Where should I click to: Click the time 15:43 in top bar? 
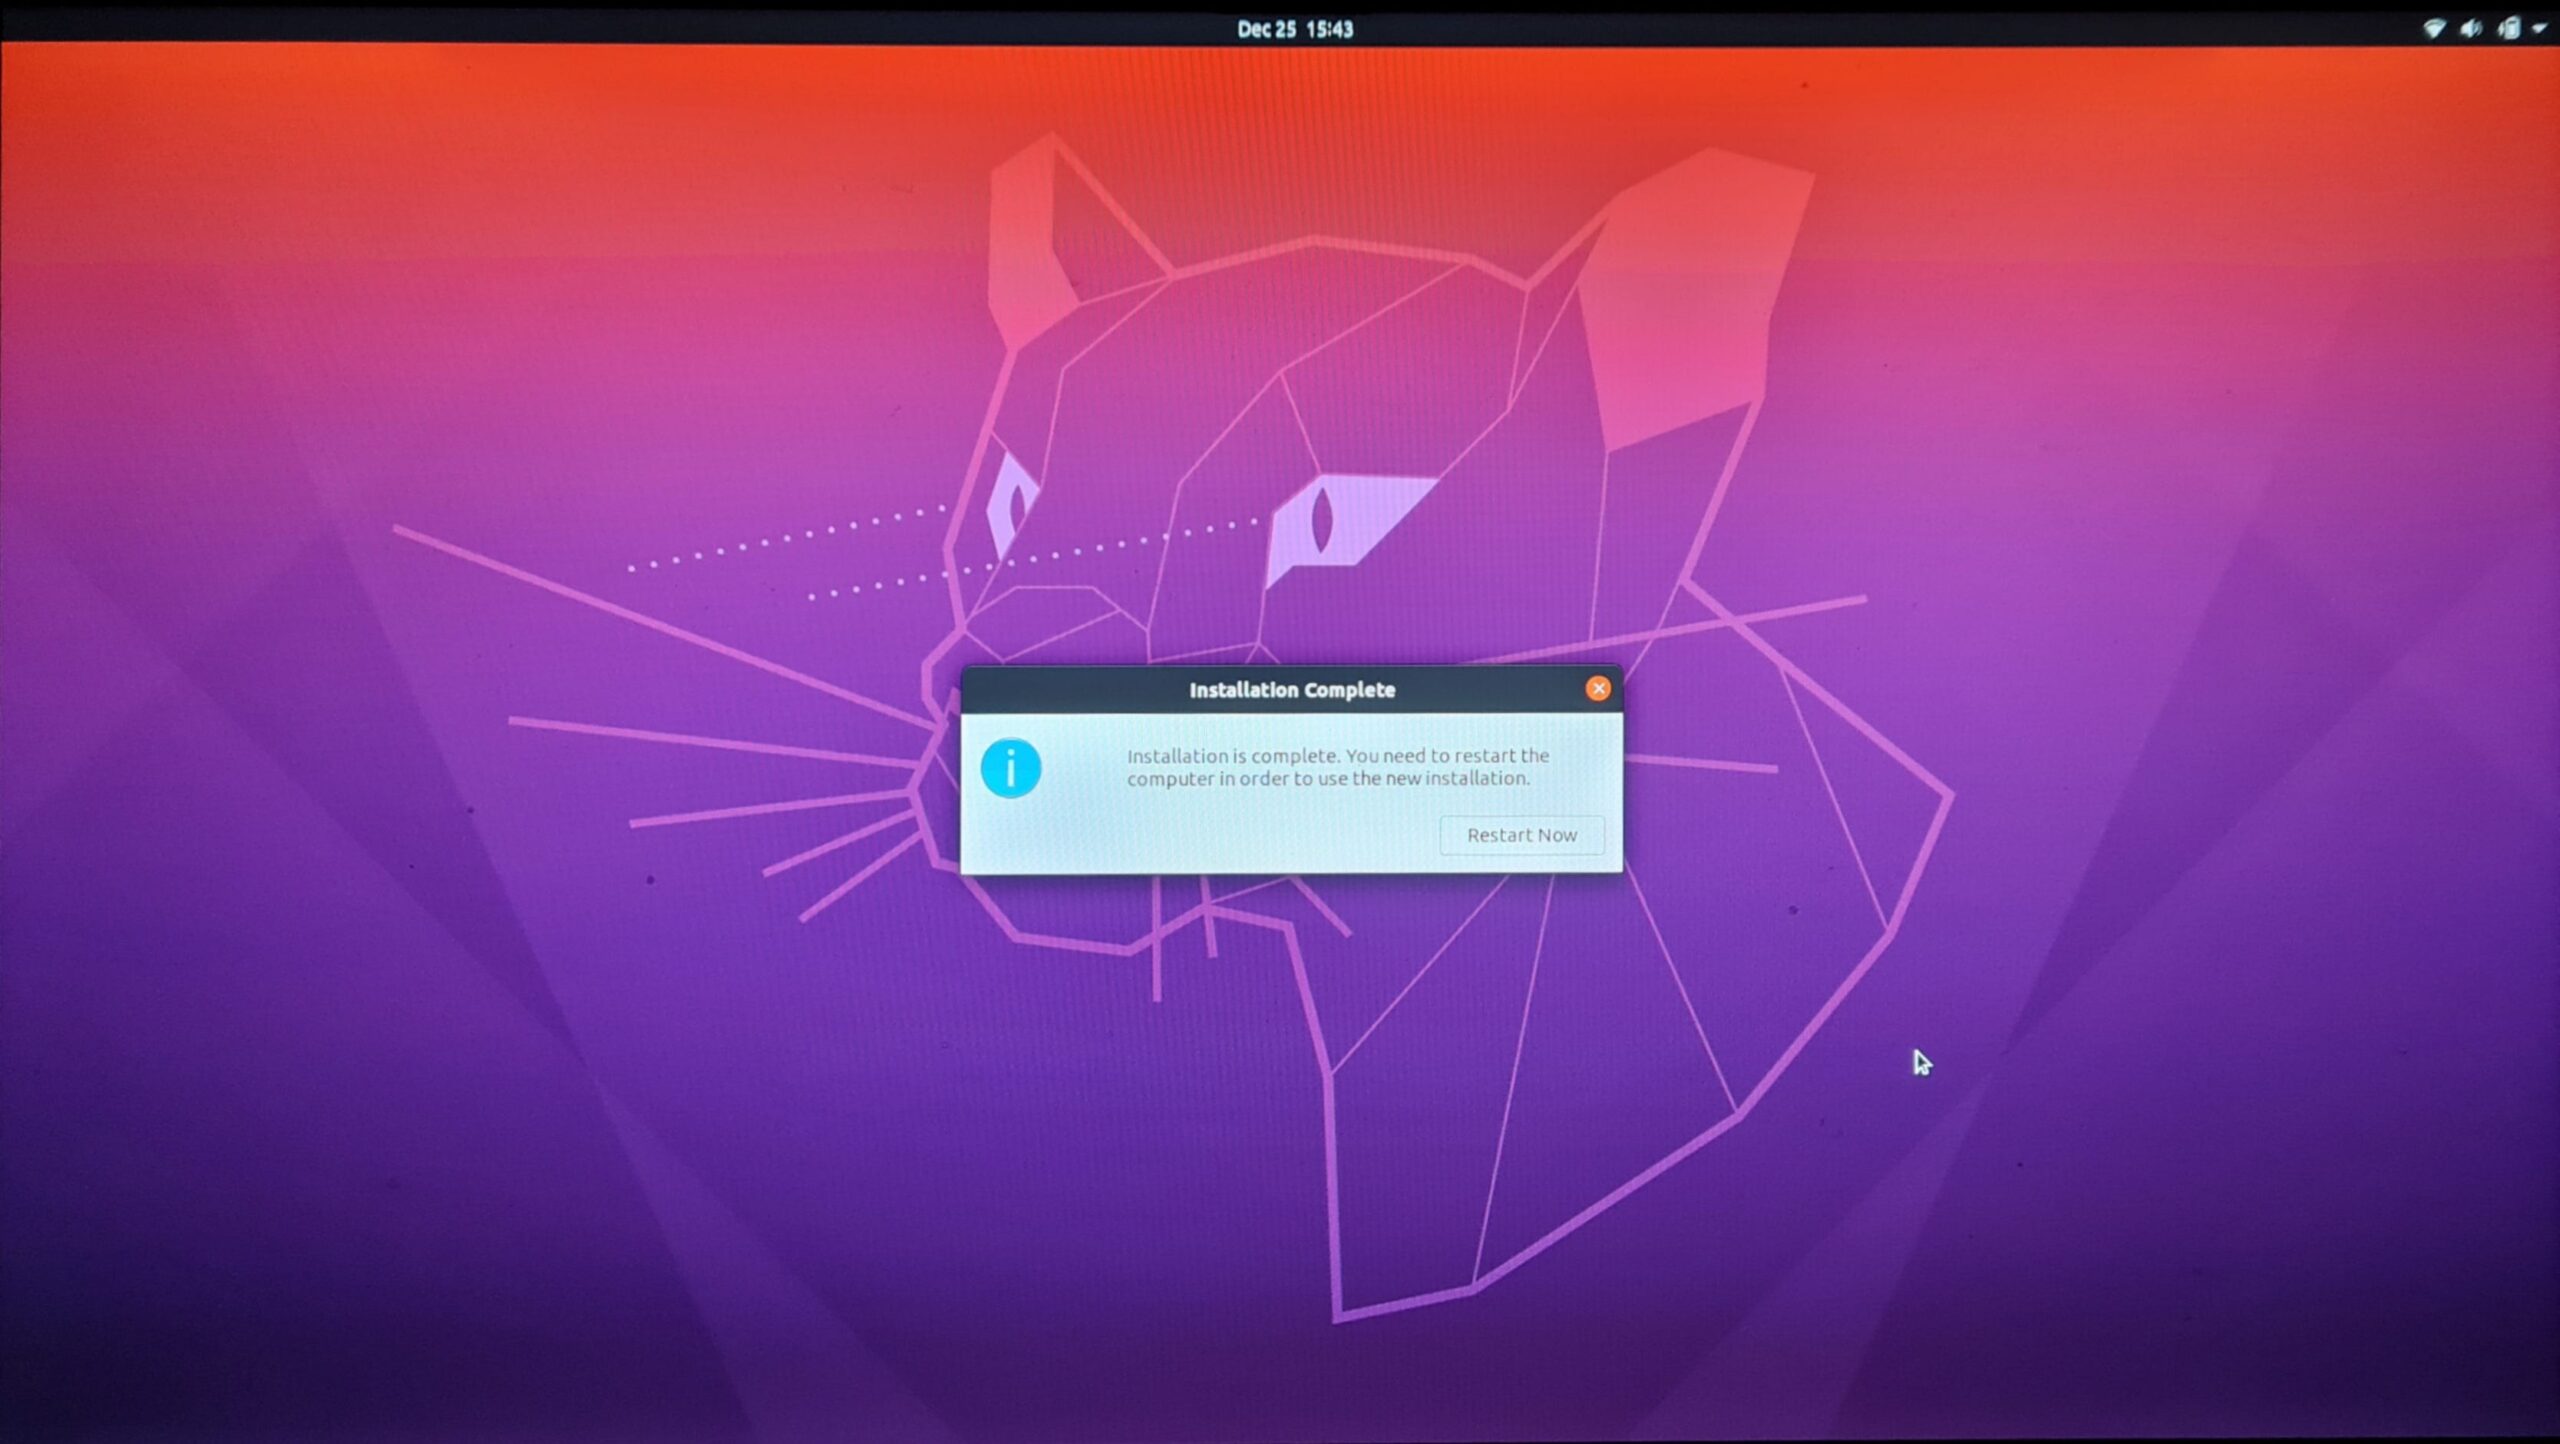click(1329, 29)
